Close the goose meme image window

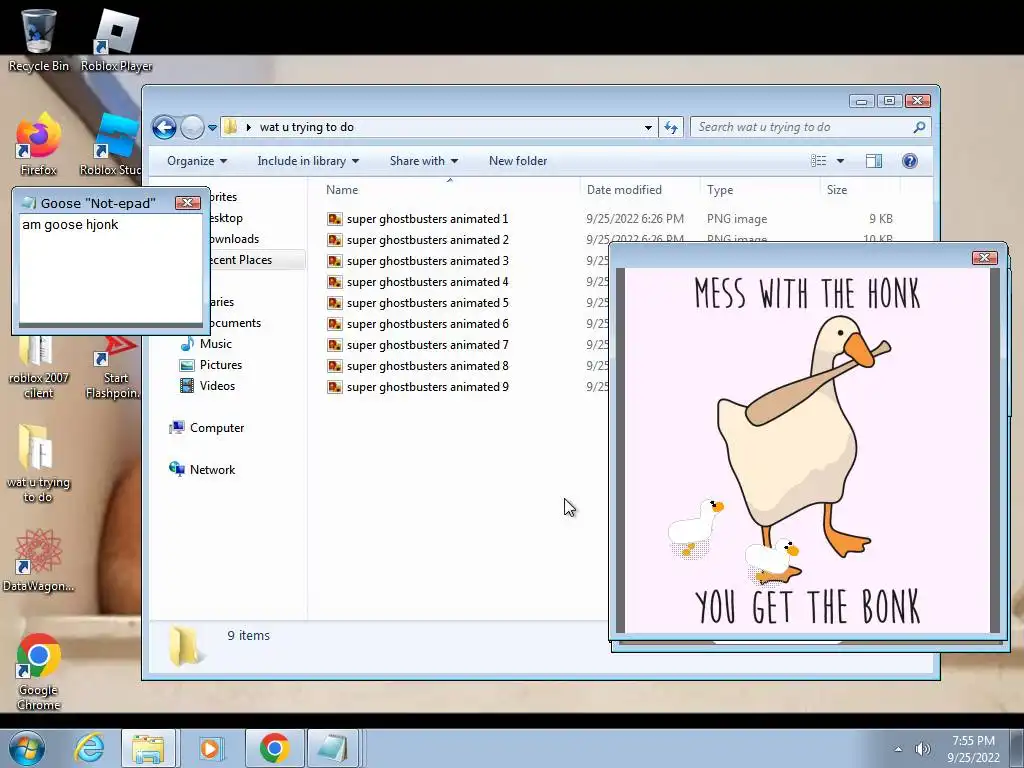984,257
